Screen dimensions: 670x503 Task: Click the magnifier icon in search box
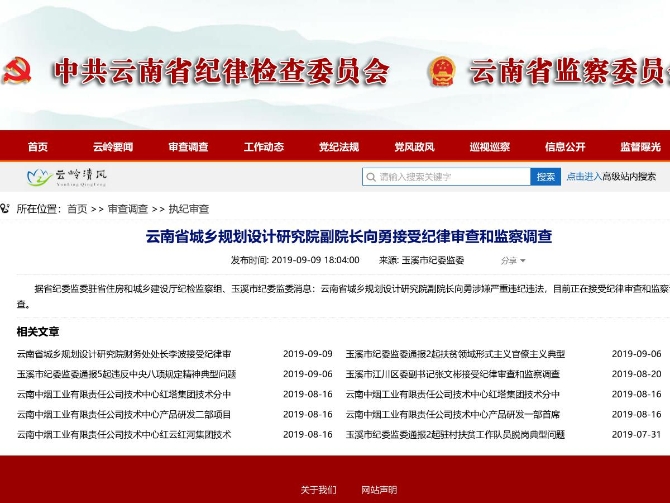pyautogui.click(x=371, y=177)
